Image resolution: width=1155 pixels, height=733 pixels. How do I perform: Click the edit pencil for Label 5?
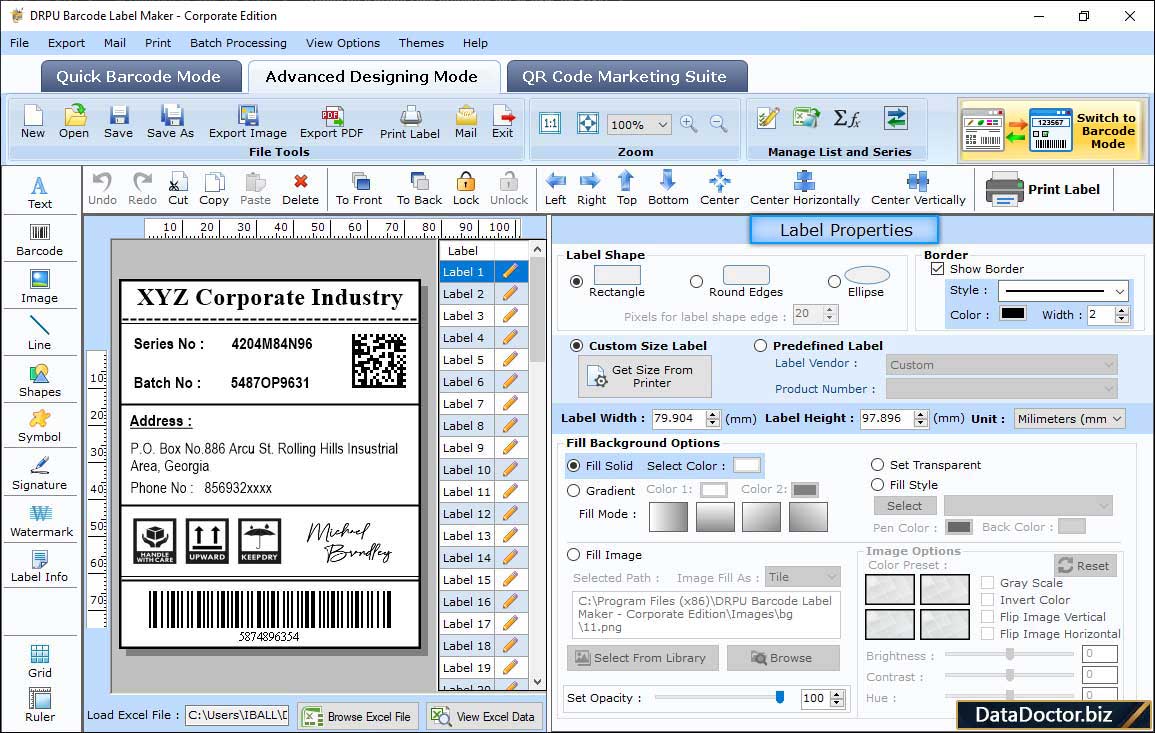tap(510, 360)
